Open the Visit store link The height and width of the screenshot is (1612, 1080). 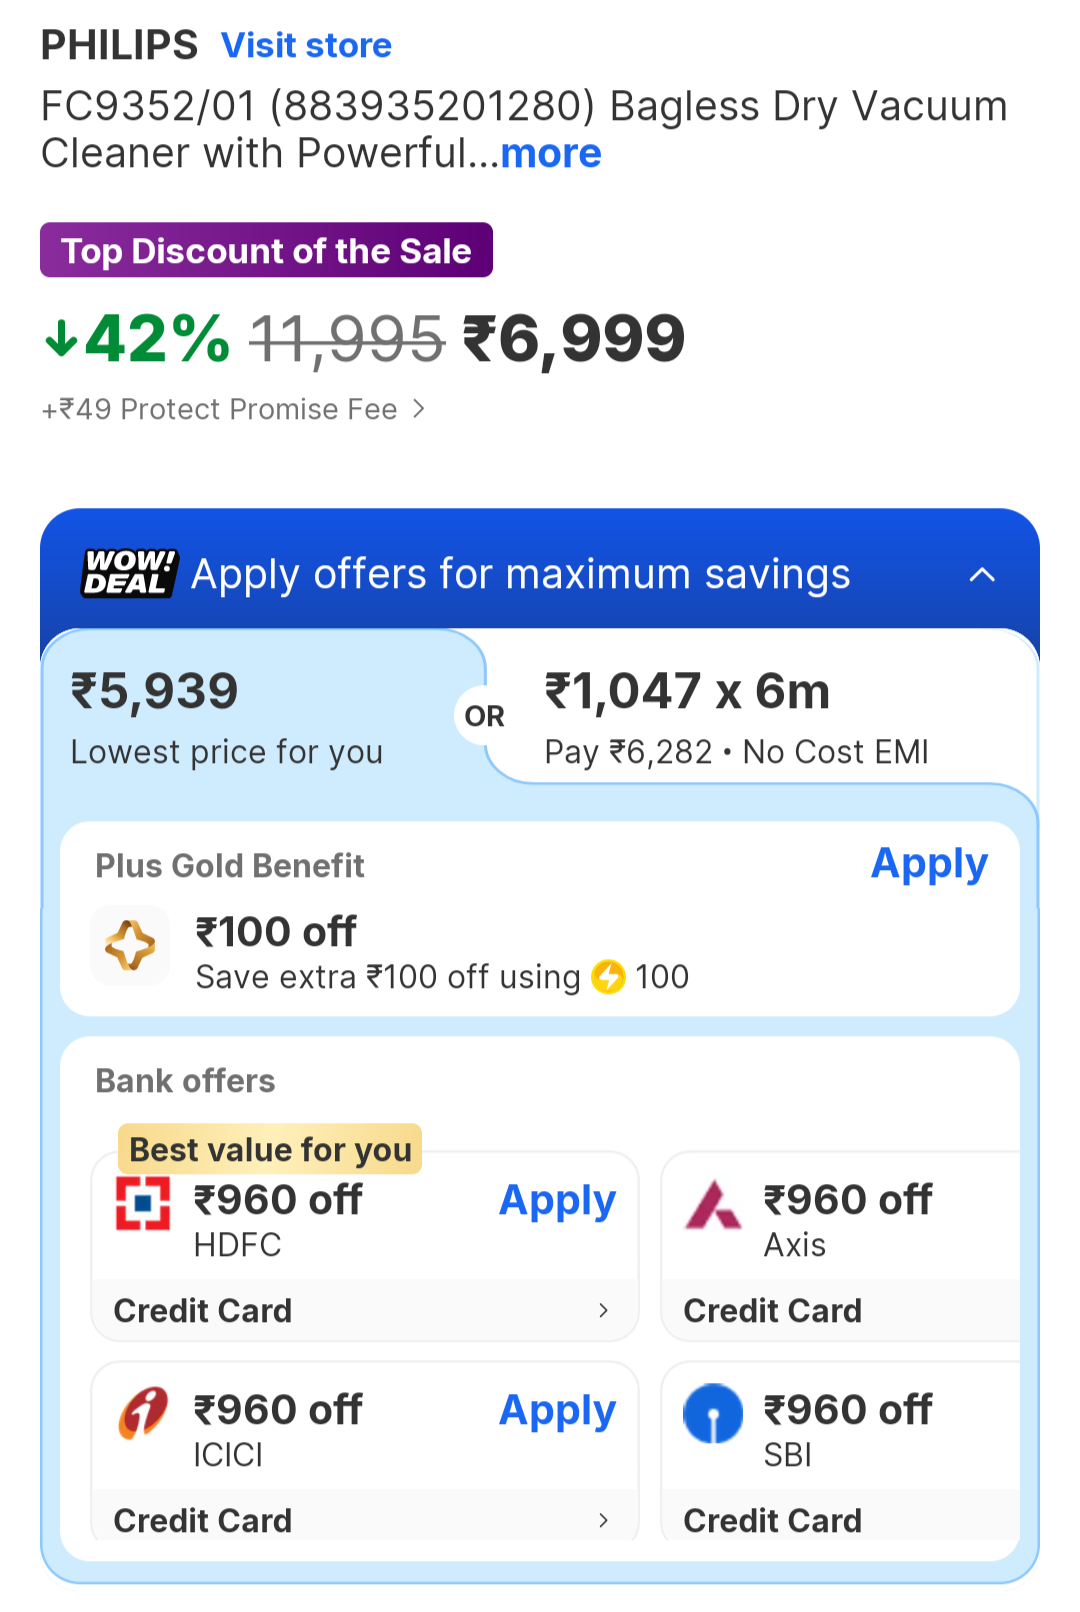(x=306, y=46)
